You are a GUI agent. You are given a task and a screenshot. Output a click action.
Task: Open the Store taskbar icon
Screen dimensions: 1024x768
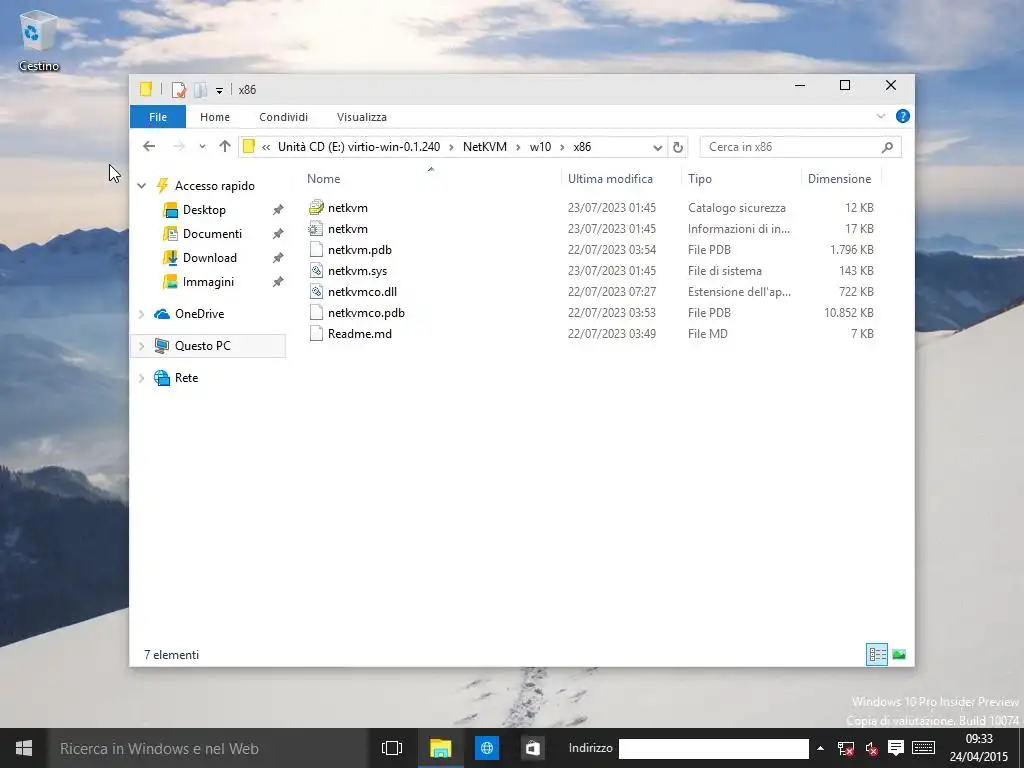click(533, 748)
